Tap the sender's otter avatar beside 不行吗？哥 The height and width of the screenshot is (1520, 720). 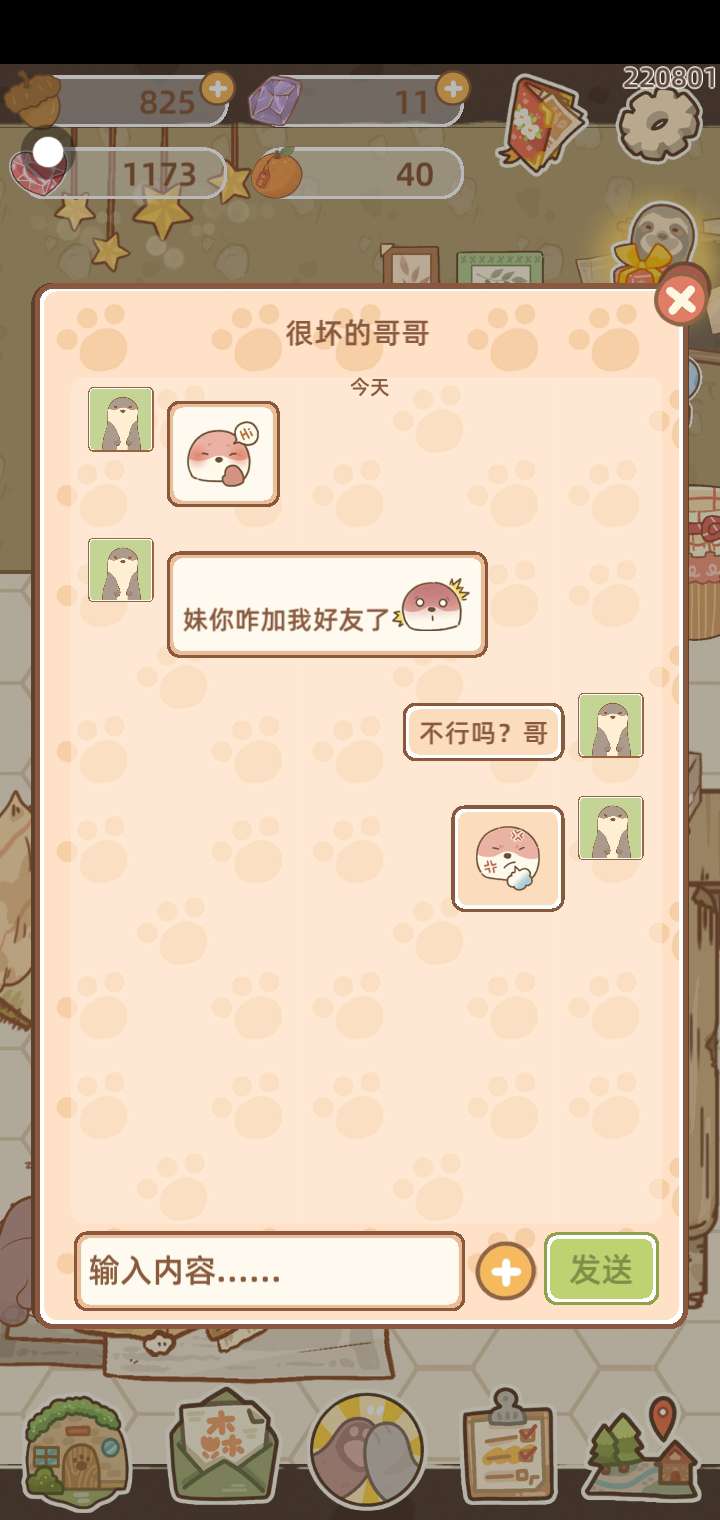click(611, 725)
